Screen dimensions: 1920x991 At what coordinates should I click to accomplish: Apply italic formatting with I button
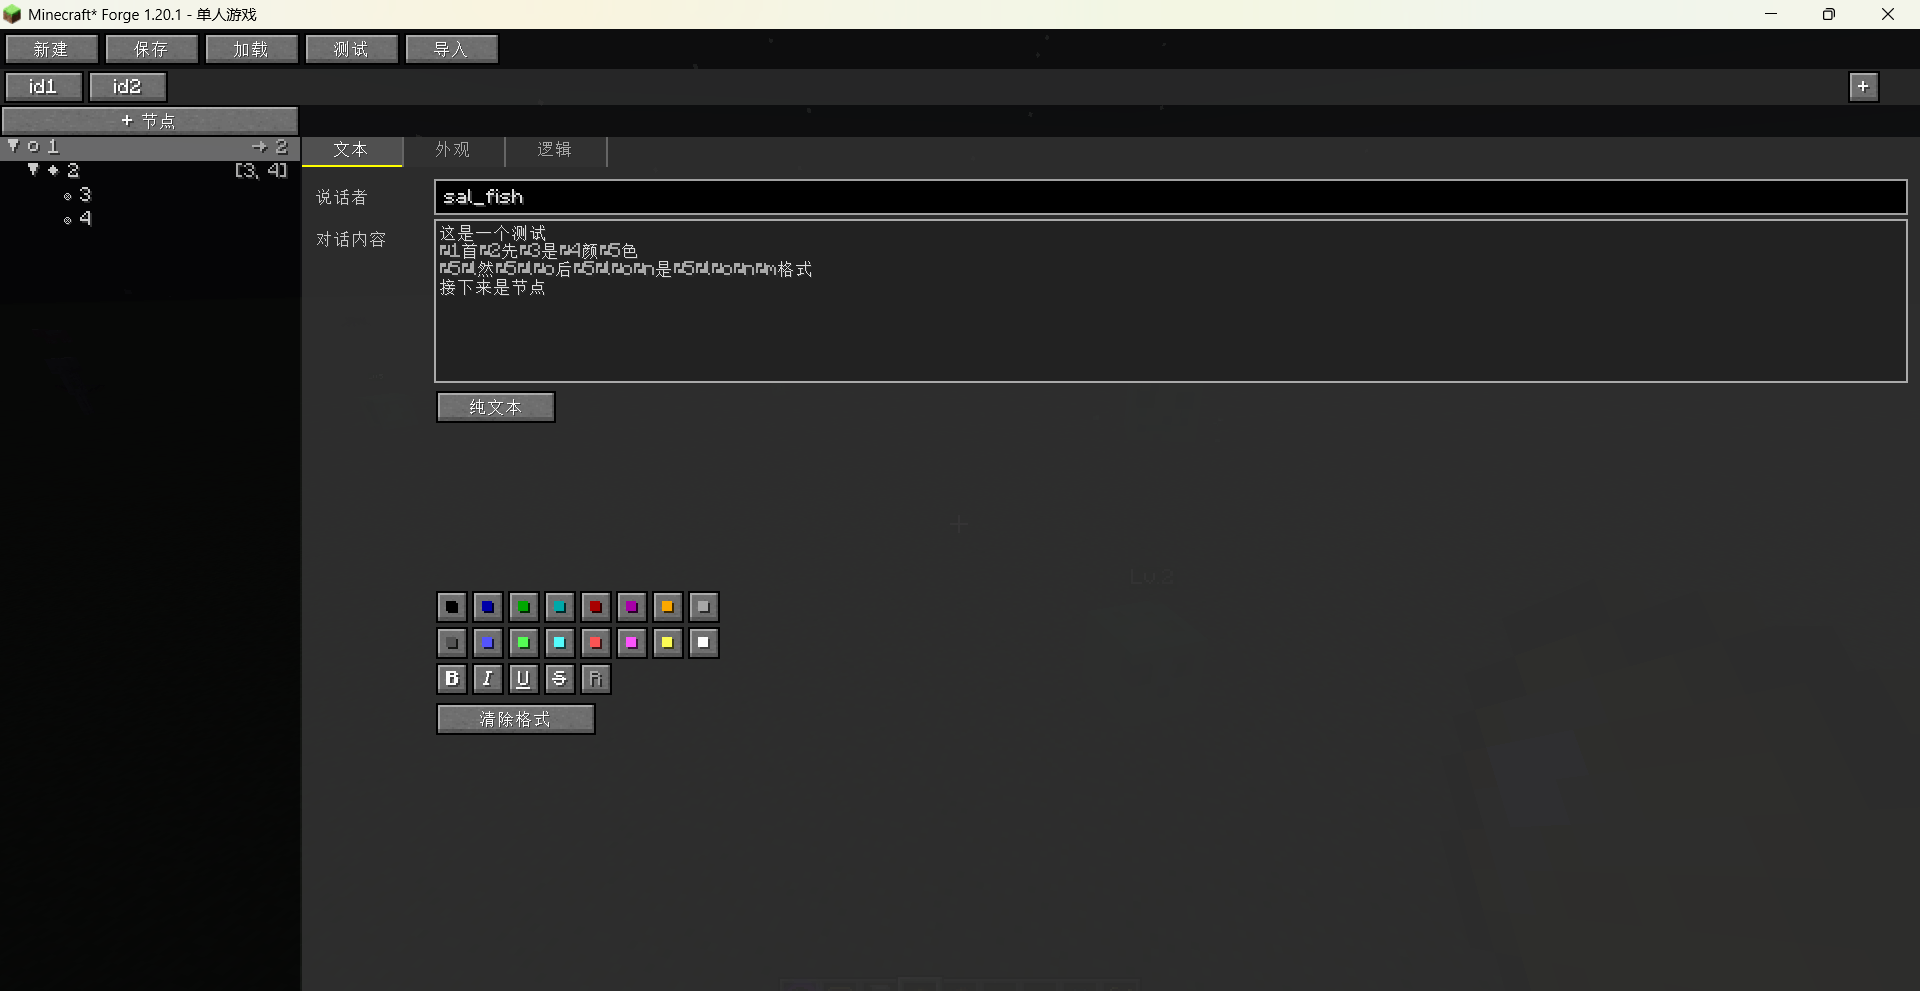(488, 679)
